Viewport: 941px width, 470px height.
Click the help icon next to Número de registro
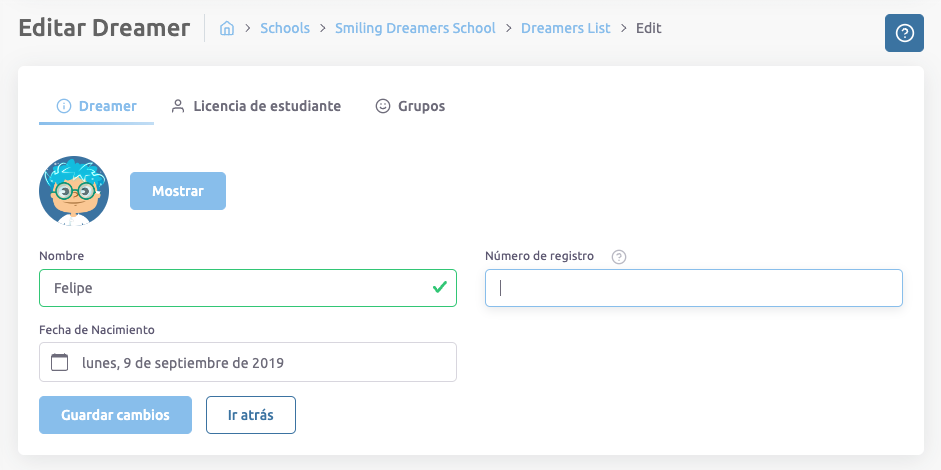tap(619, 257)
